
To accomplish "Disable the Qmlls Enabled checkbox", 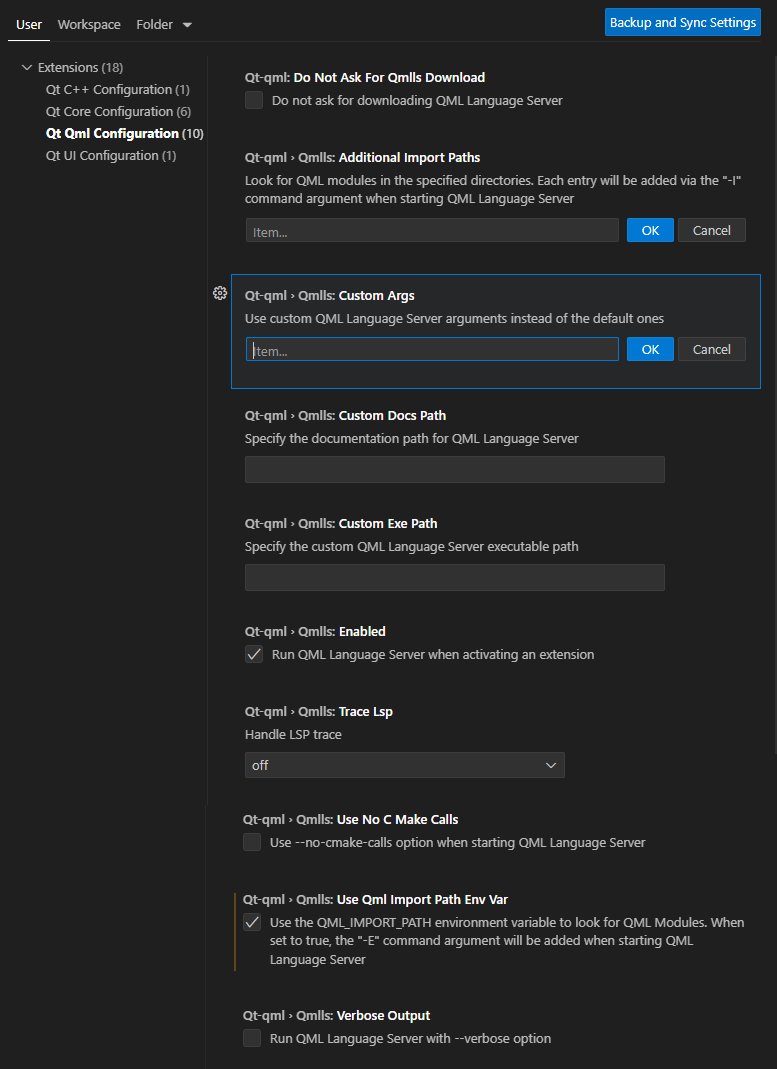I will point(253,654).
